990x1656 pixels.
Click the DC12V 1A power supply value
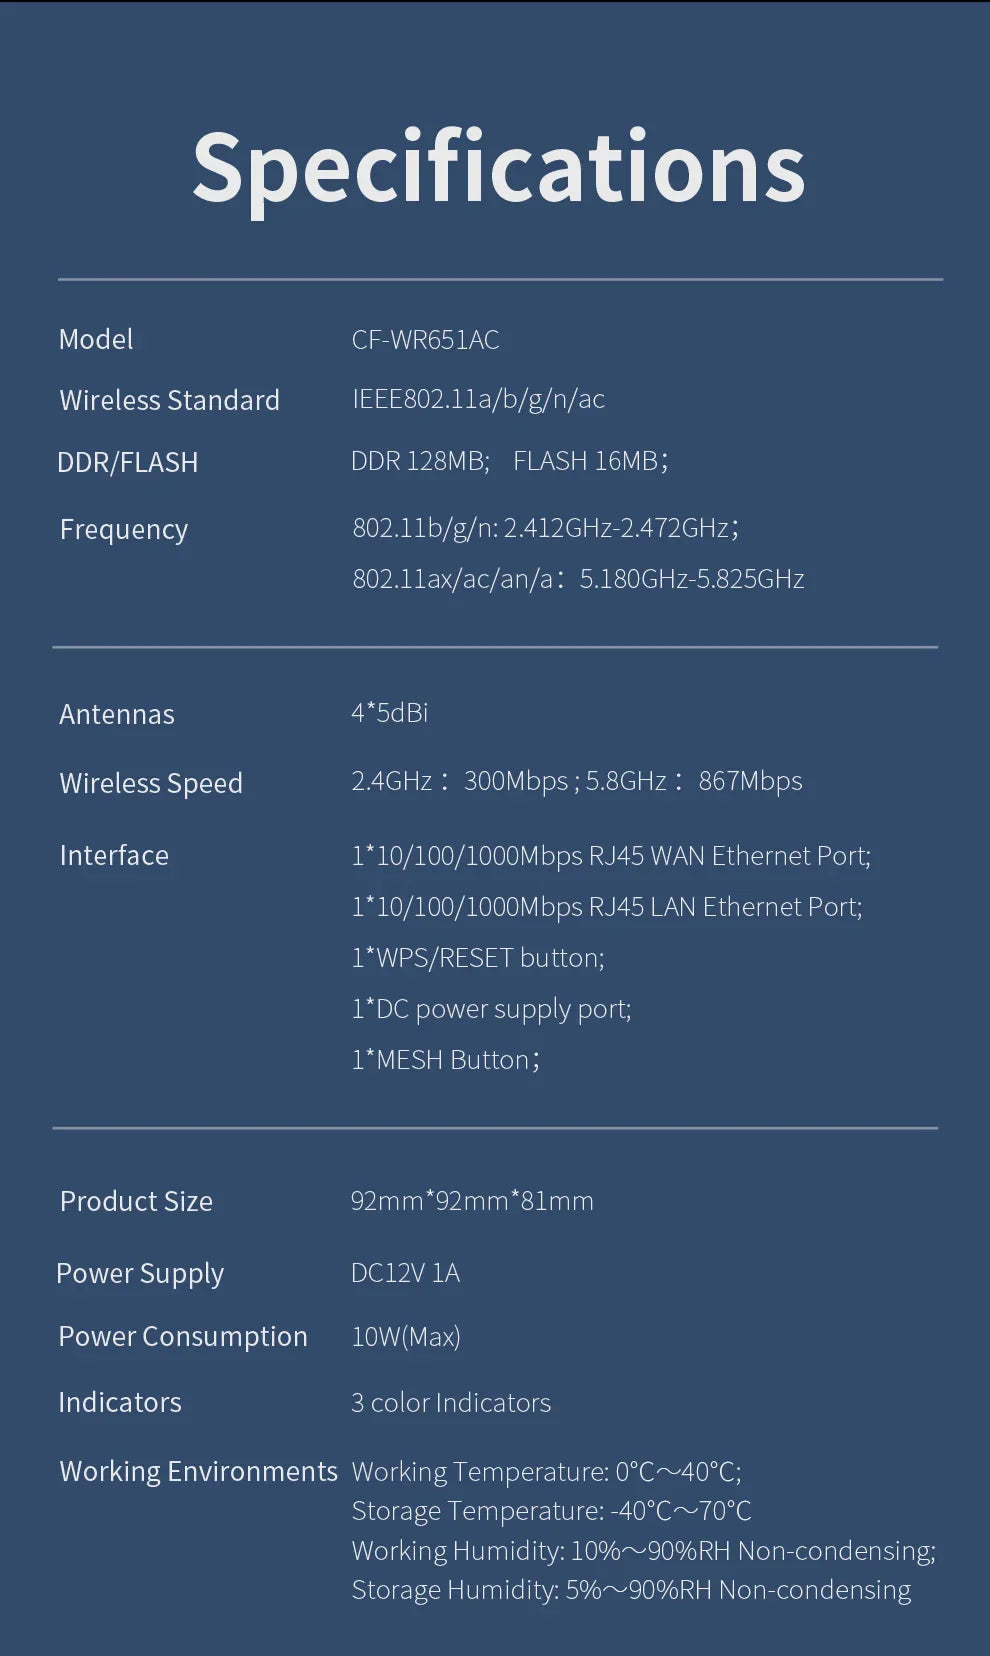[x=405, y=1273]
